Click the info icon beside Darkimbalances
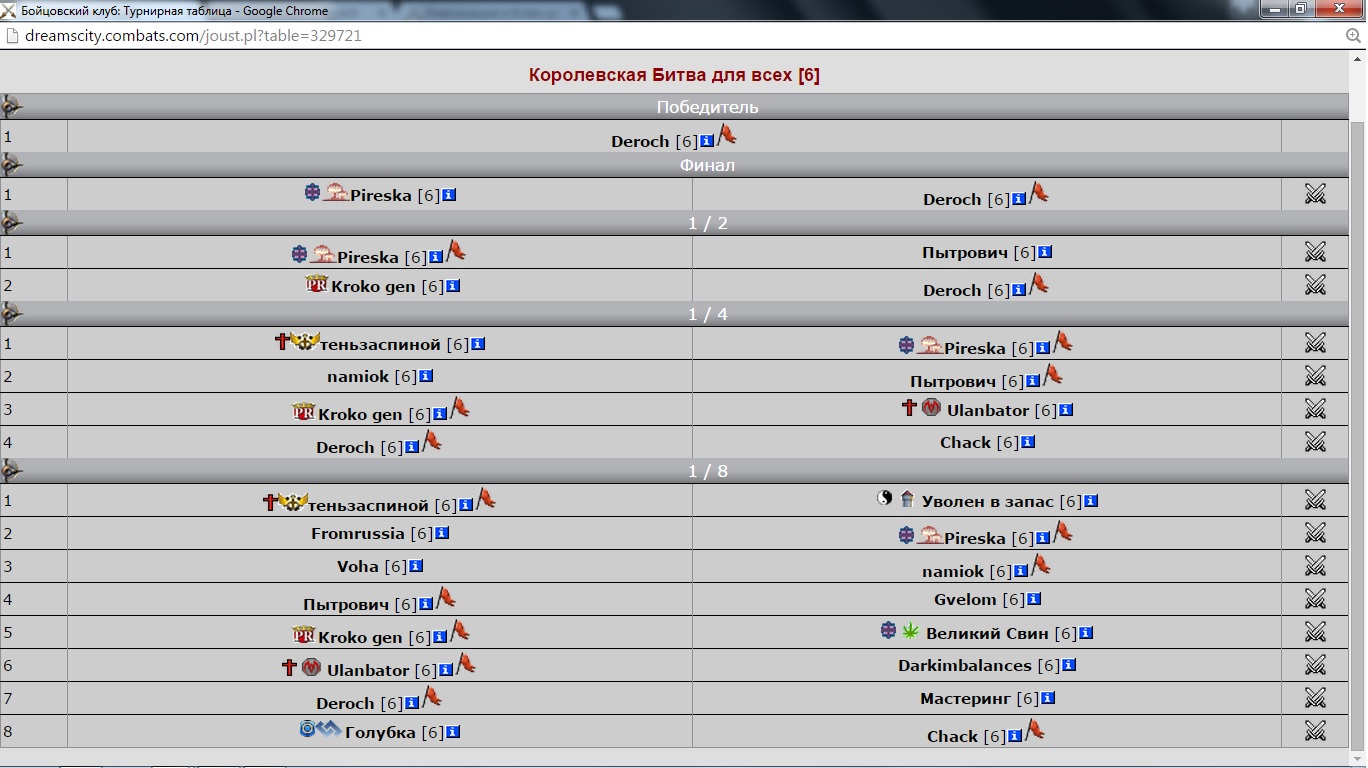This screenshot has width=1368, height=768. tap(1069, 665)
